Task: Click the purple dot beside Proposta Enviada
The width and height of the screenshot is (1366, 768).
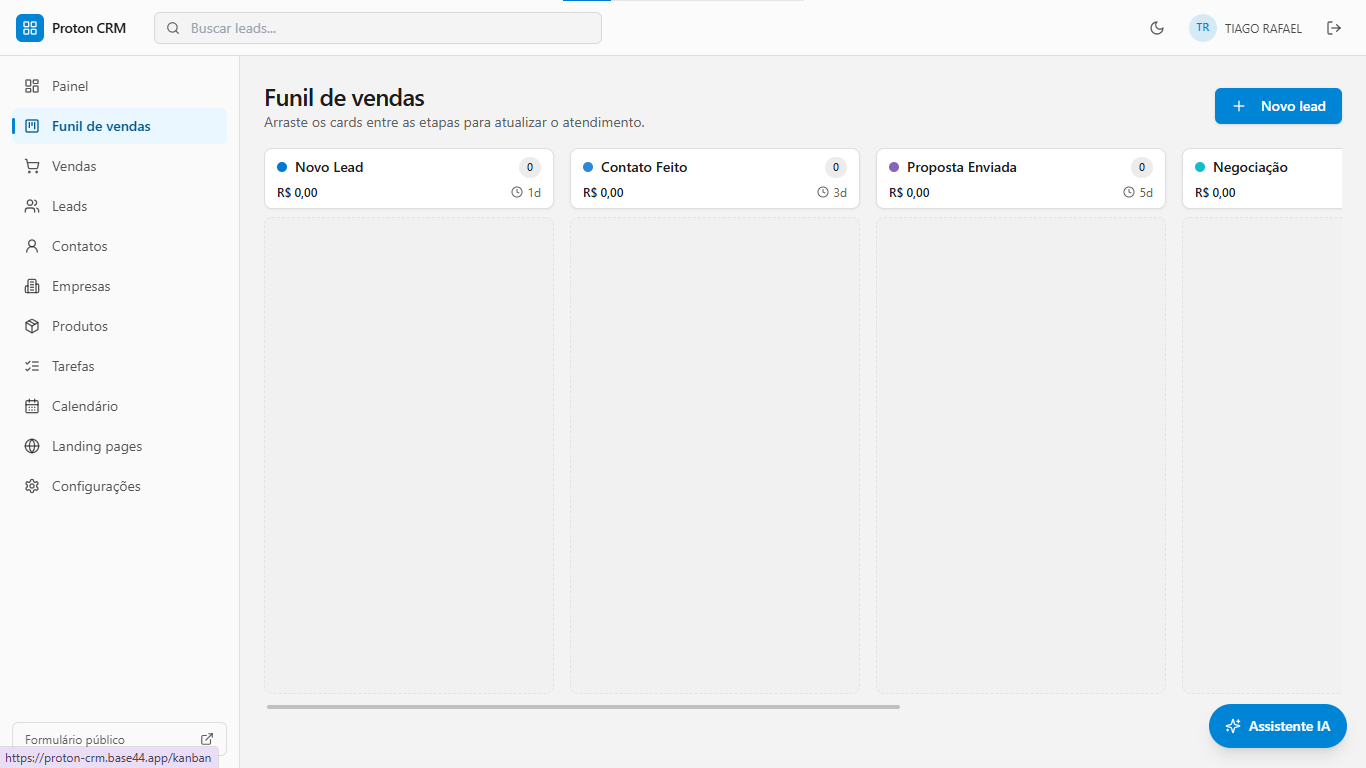Action: [x=894, y=167]
